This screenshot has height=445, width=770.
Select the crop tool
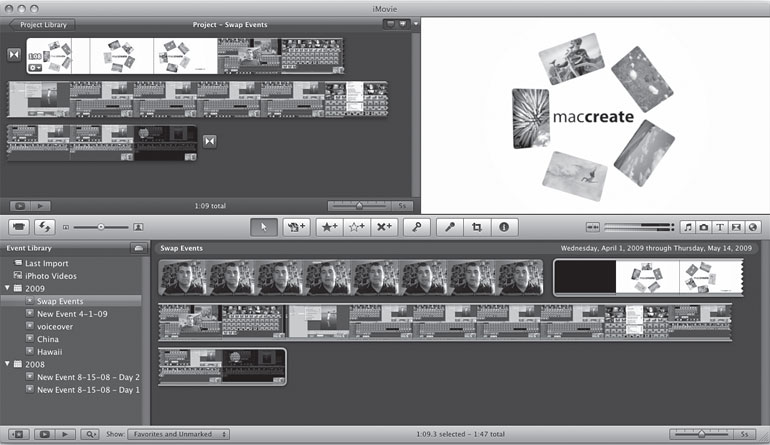click(x=477, y=227)
